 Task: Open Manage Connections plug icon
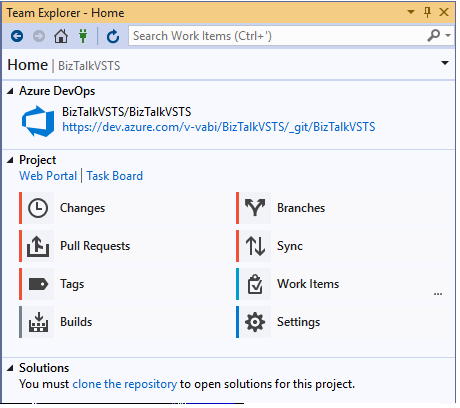[83, 36]
